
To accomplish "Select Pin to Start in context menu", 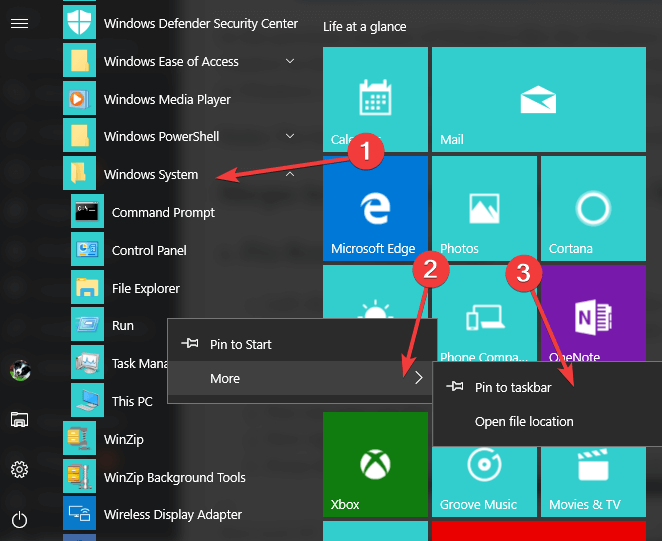I will coord(300,344).
